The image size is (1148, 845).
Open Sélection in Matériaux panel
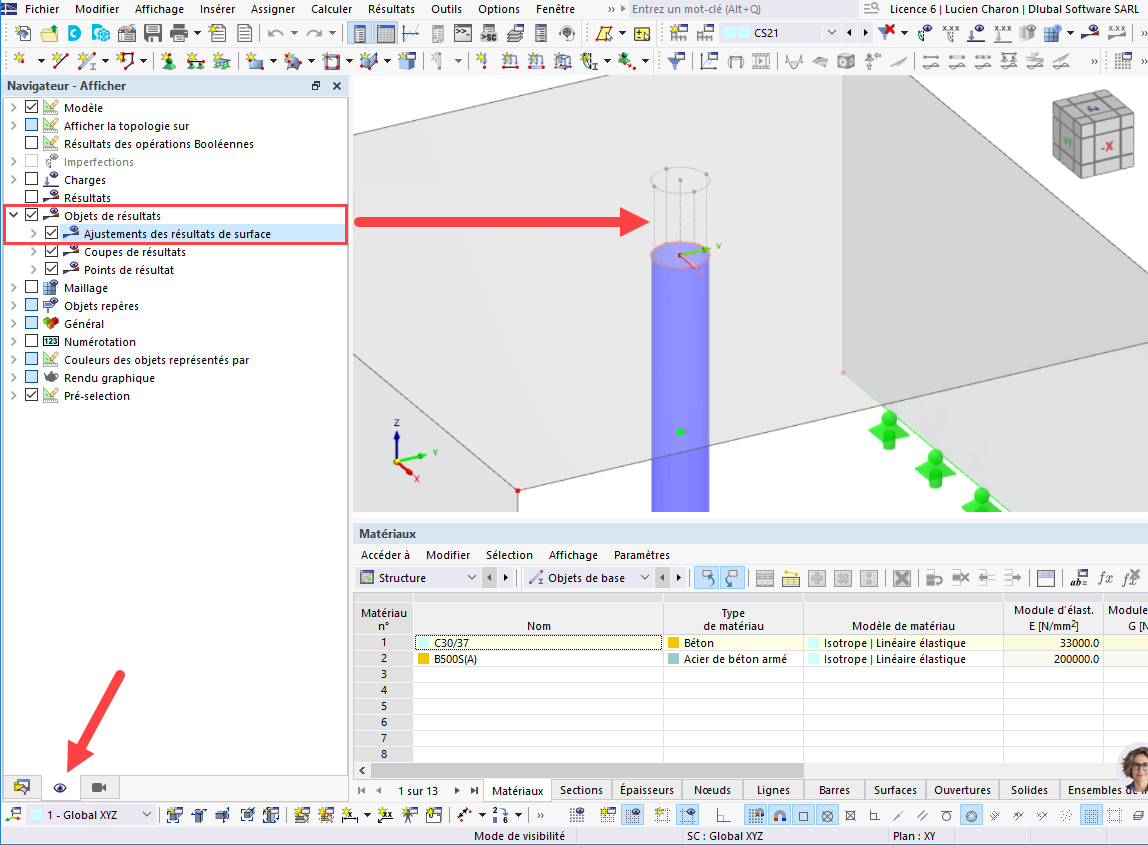pos(509,555)
